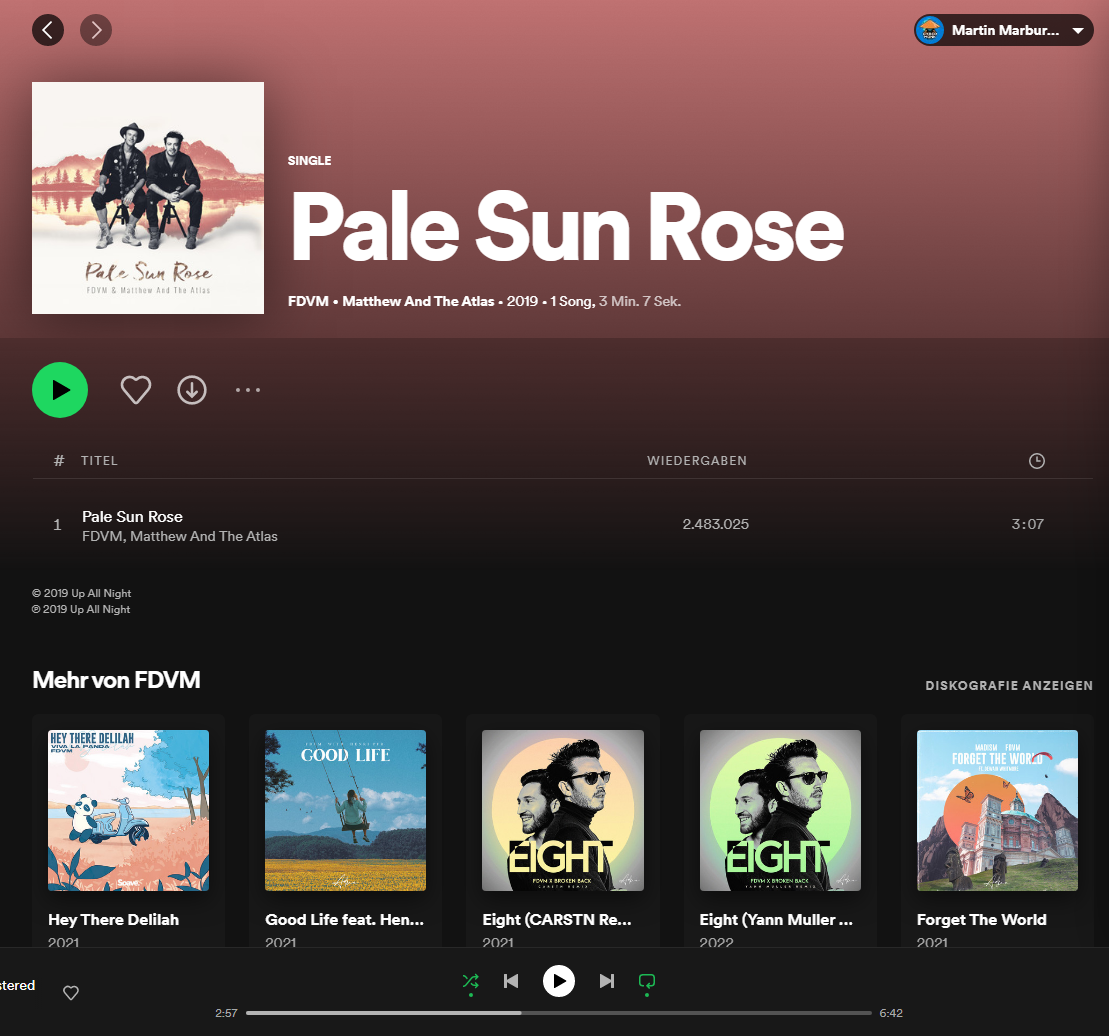
Task: Open FDVM, Matthew And The Atlas track artists
Action: 180,536
